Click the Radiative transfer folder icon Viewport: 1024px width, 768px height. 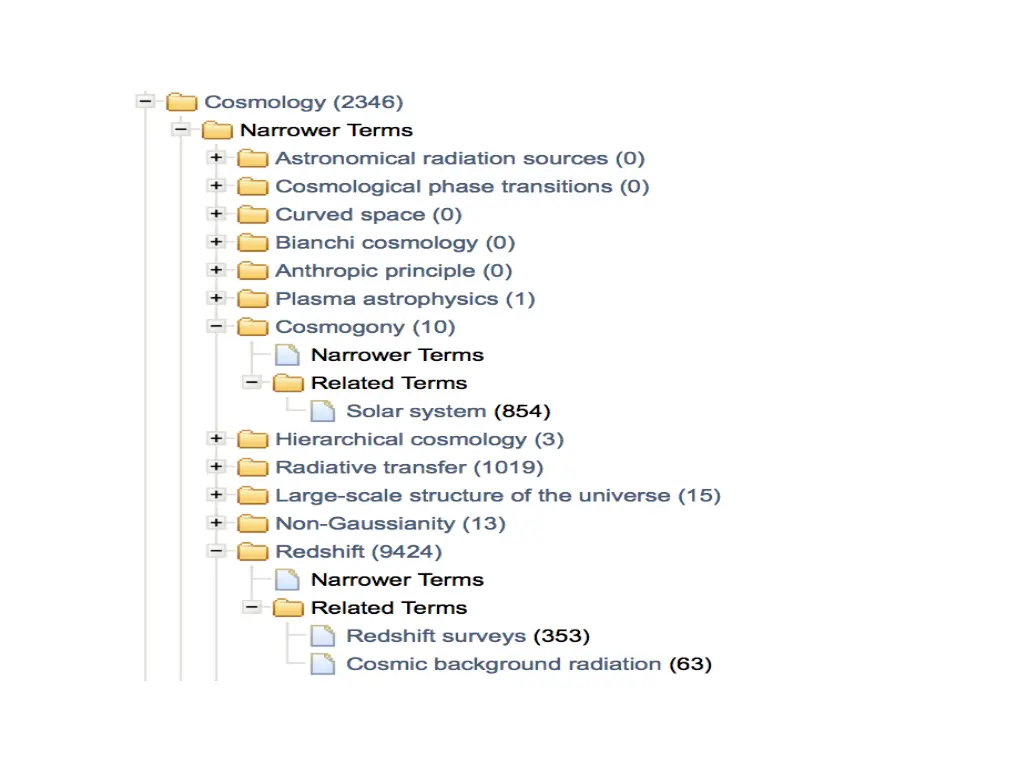click(253, 467)
